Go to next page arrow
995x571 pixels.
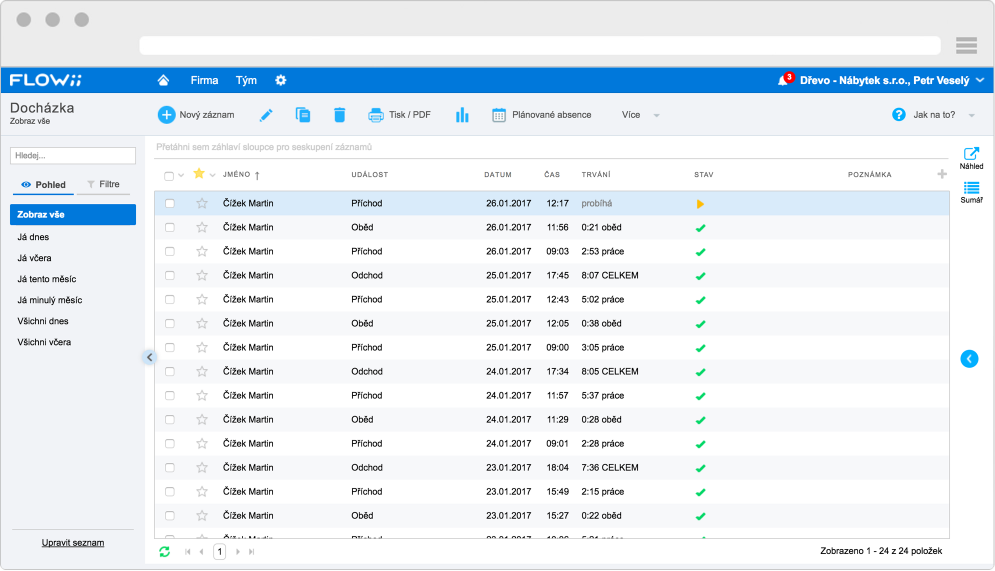pos(238,552)
